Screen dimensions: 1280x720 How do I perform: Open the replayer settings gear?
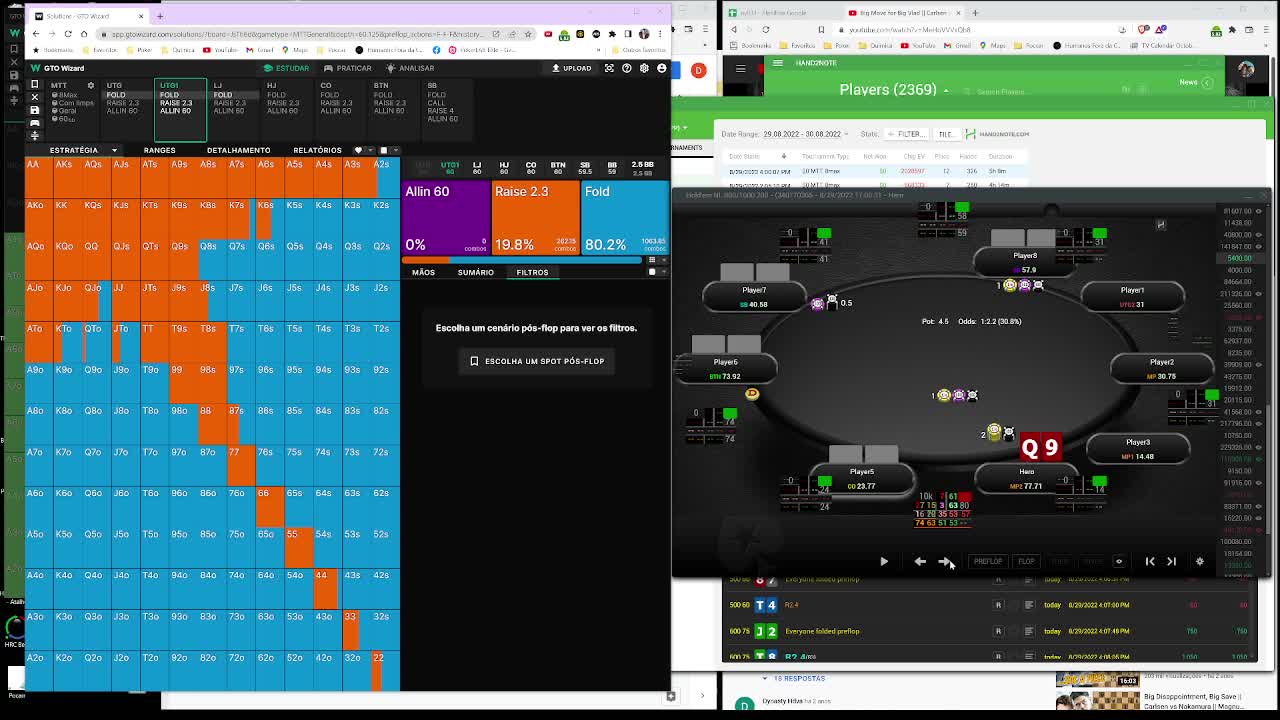tap(1200, 562)
